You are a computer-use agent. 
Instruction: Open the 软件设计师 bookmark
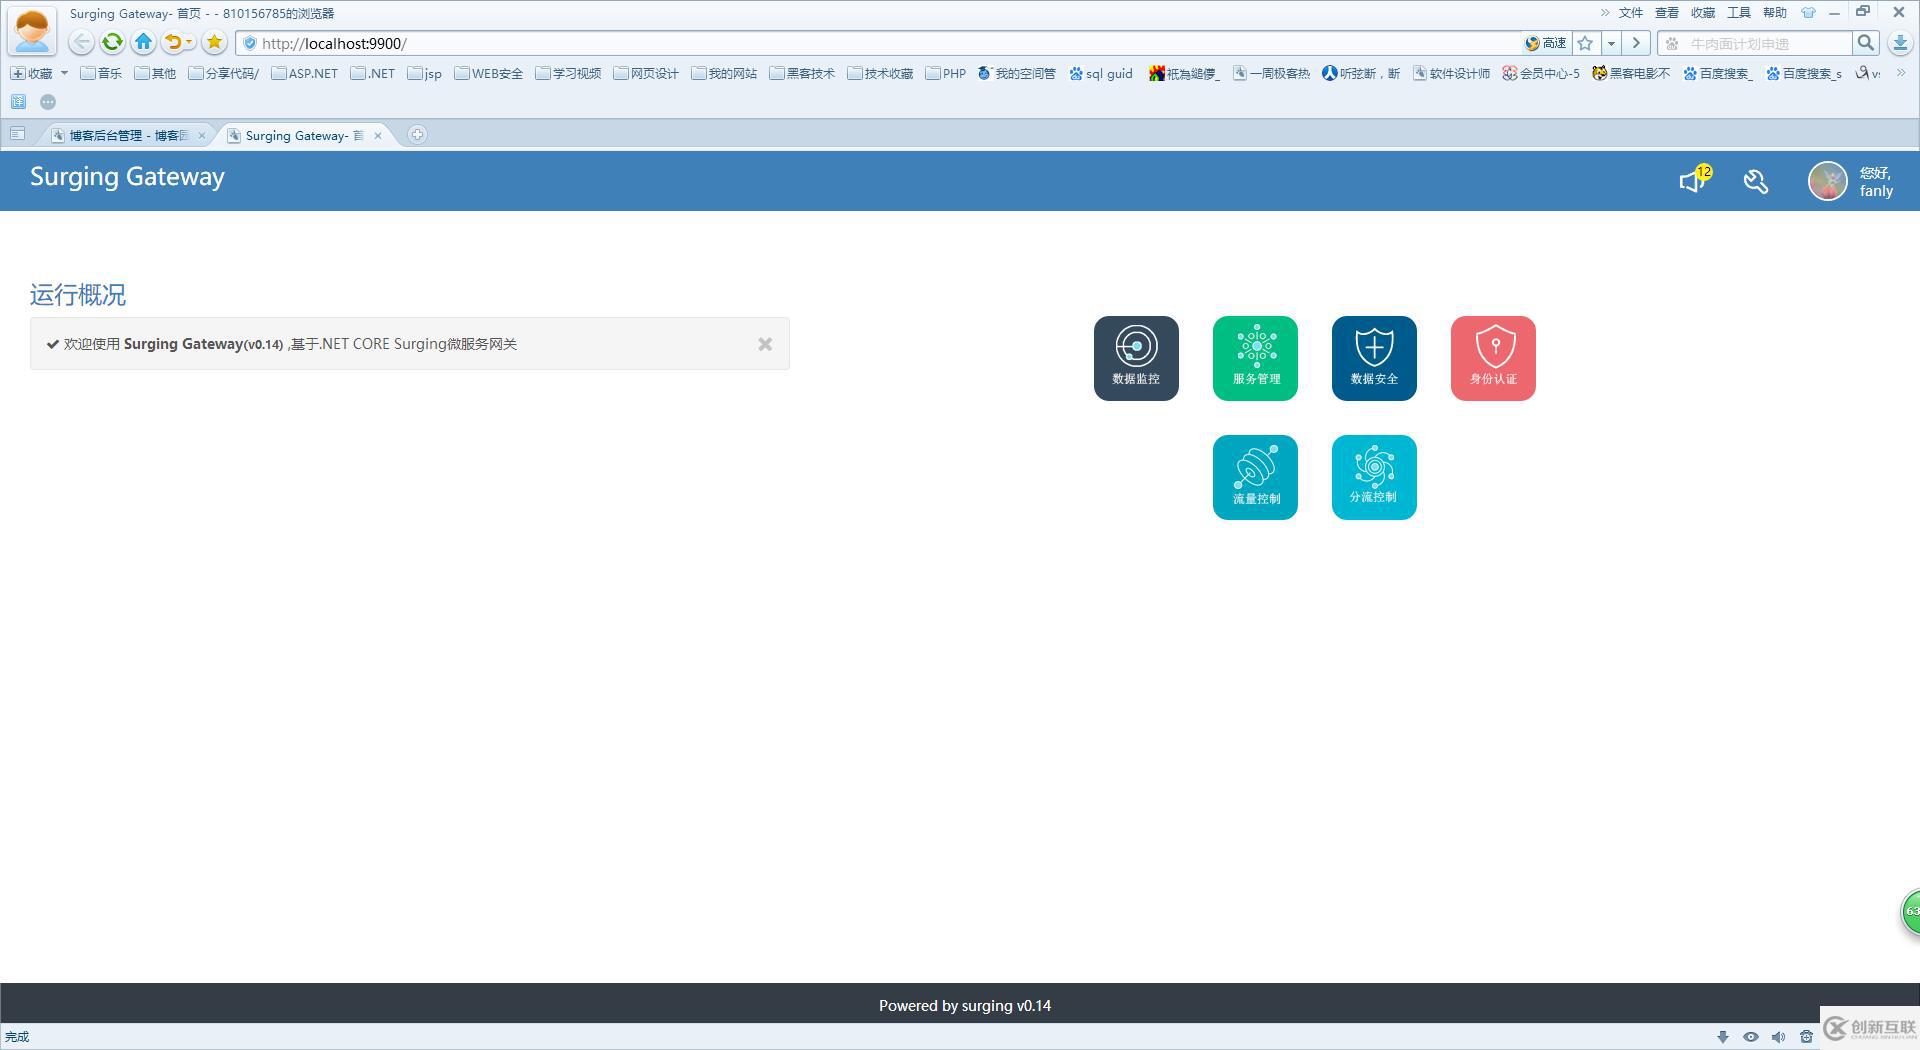point(1451,73)
